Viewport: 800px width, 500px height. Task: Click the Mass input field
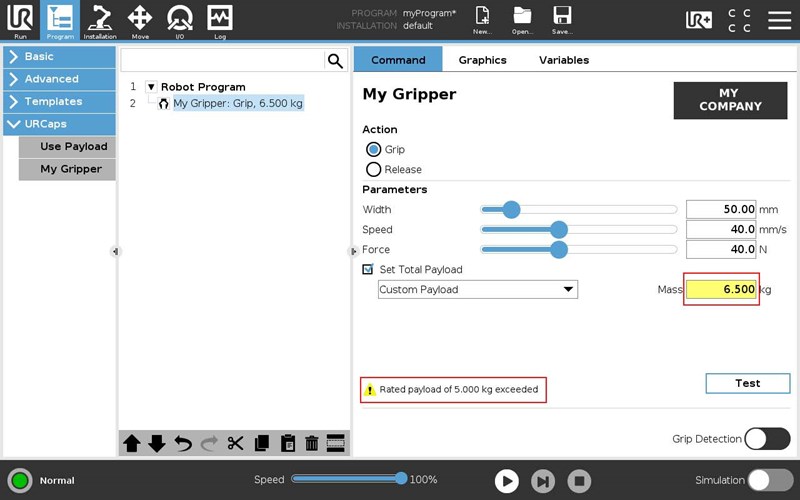tap(721, 289)
